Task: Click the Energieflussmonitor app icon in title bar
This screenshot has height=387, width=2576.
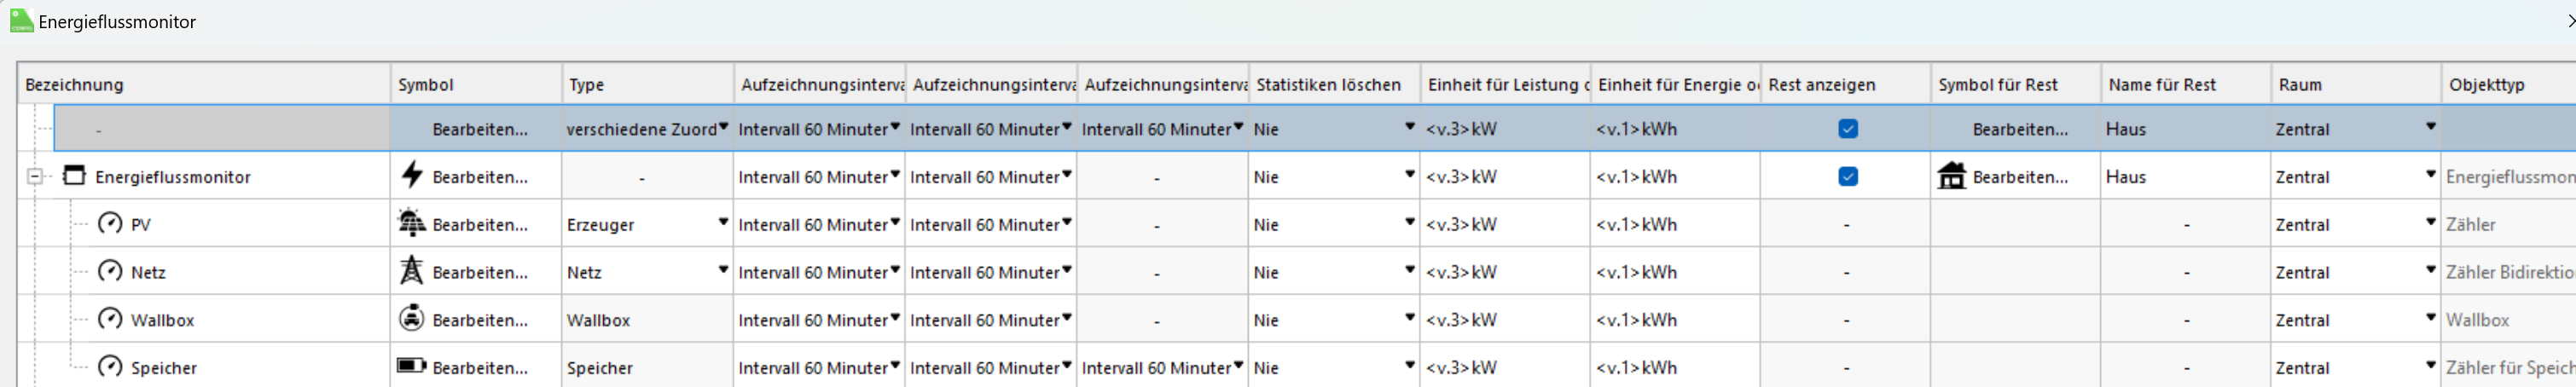Action: (21, 21)
